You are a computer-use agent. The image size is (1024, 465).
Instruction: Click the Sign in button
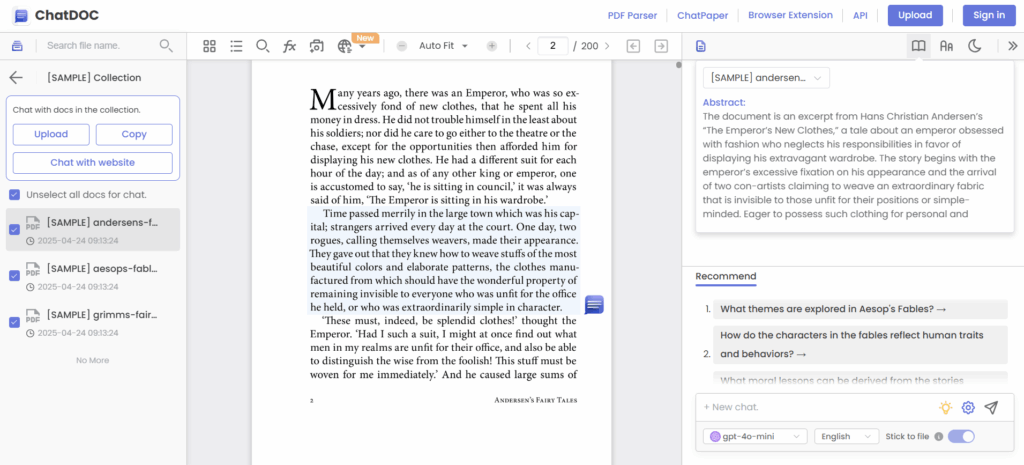[x=989, y=16]
